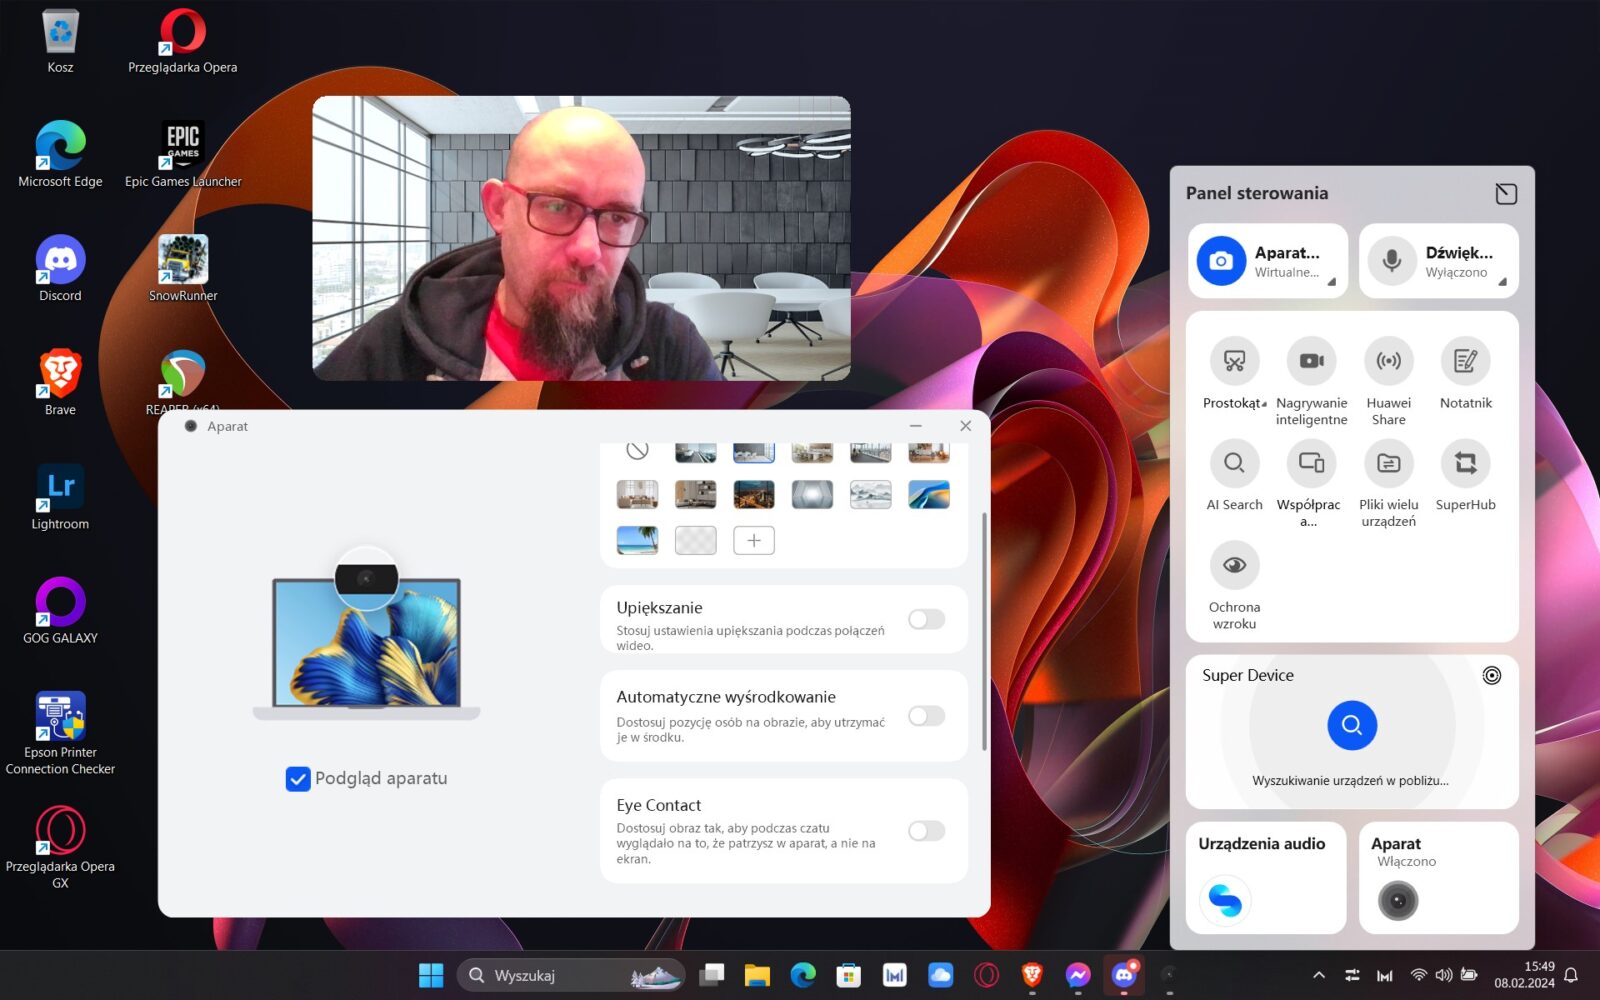Open the Współpraca multi-screen icon
Screen dimensions: 1600x1000
point(1311,463)
